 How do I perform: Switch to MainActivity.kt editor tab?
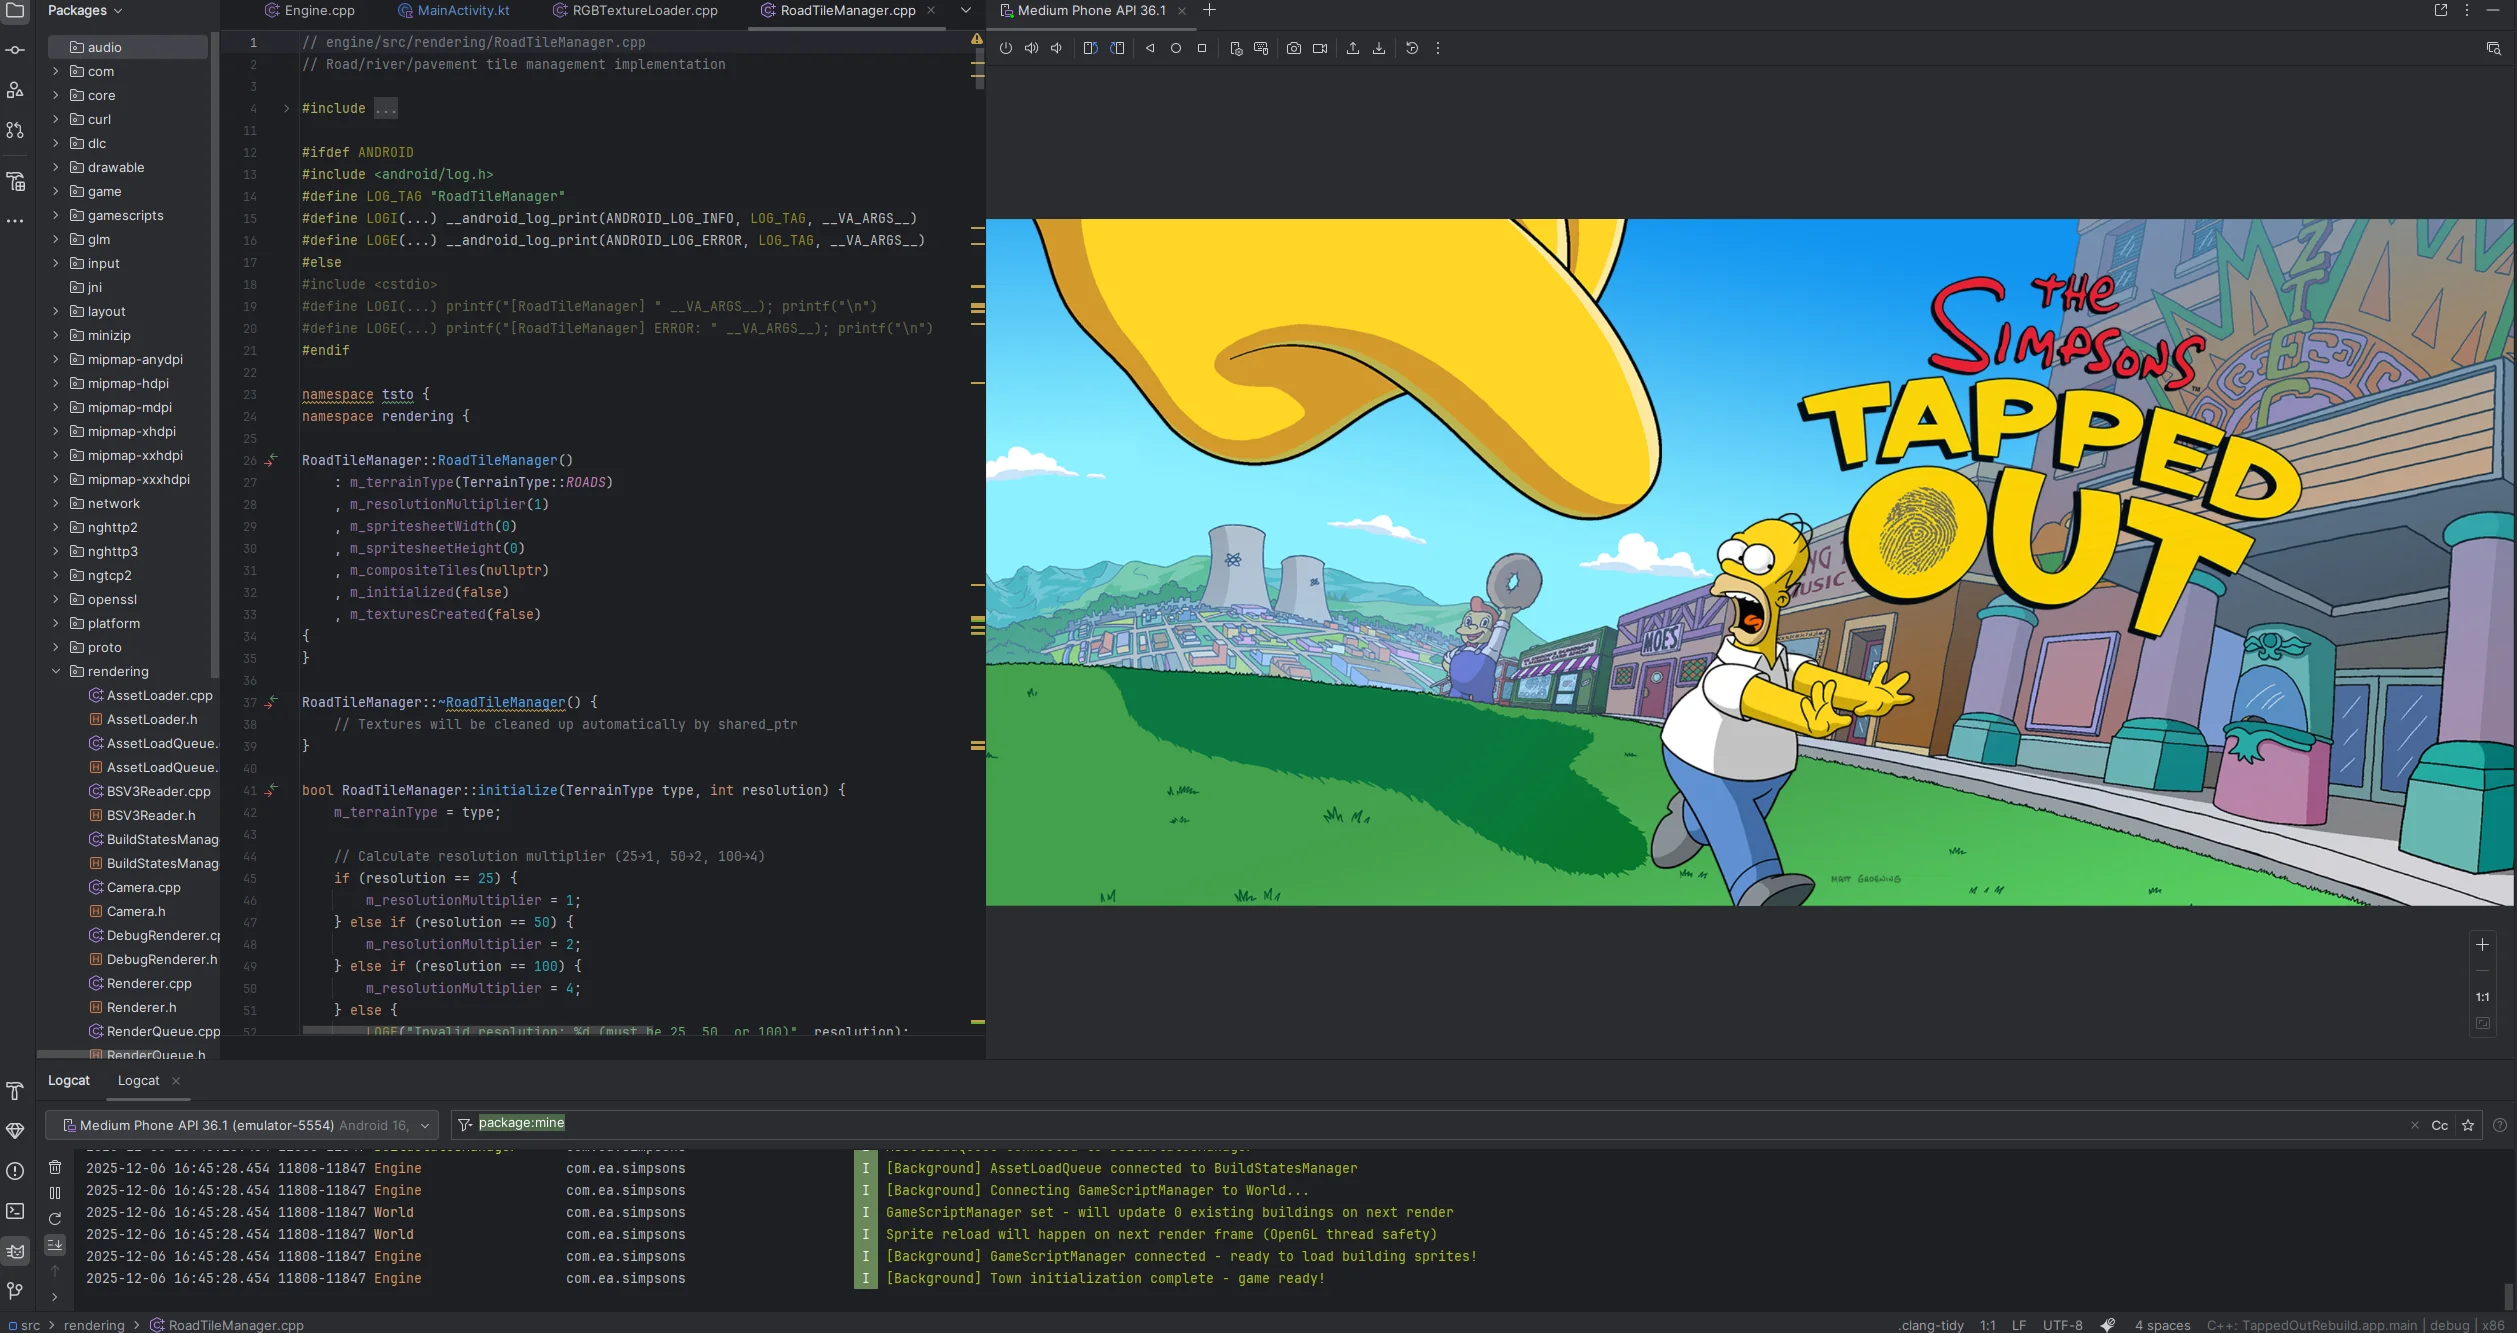(x=453, y=10)
